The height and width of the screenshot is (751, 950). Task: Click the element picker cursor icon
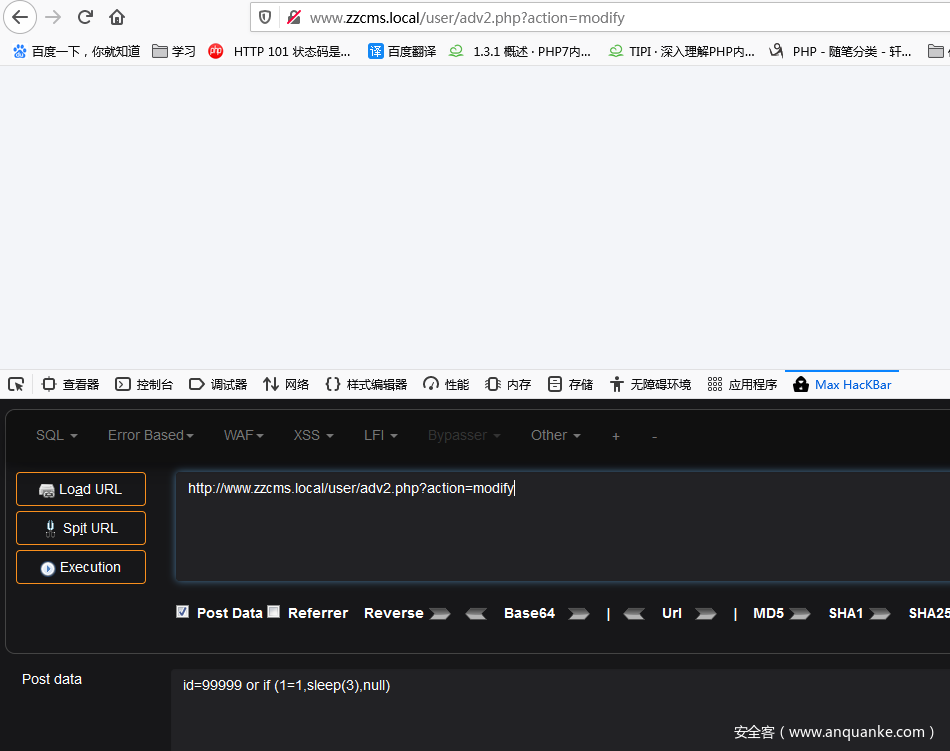click(x=16, y=384)
